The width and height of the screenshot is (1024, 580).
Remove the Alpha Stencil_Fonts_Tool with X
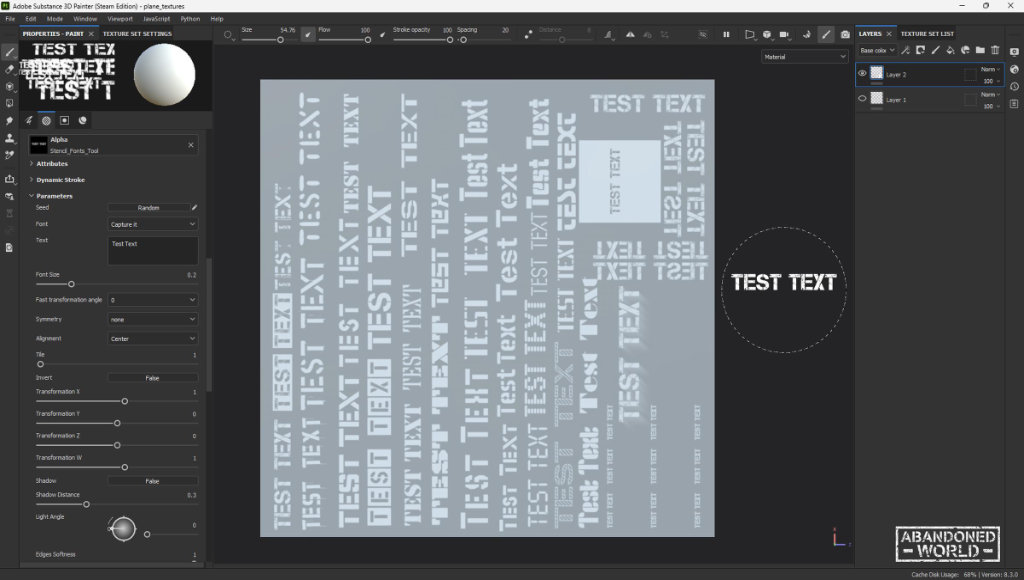coord(191,145)
